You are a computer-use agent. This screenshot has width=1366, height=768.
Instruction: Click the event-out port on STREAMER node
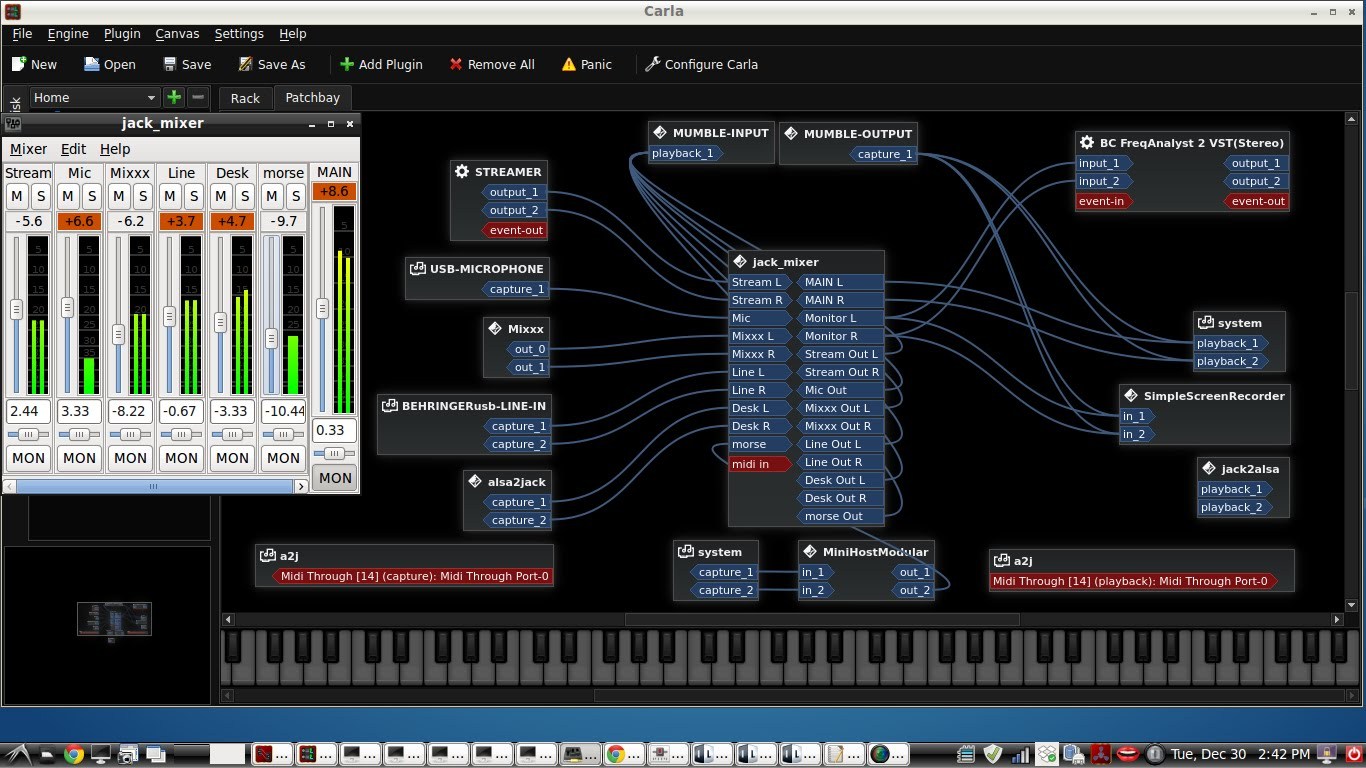point(514,230)
